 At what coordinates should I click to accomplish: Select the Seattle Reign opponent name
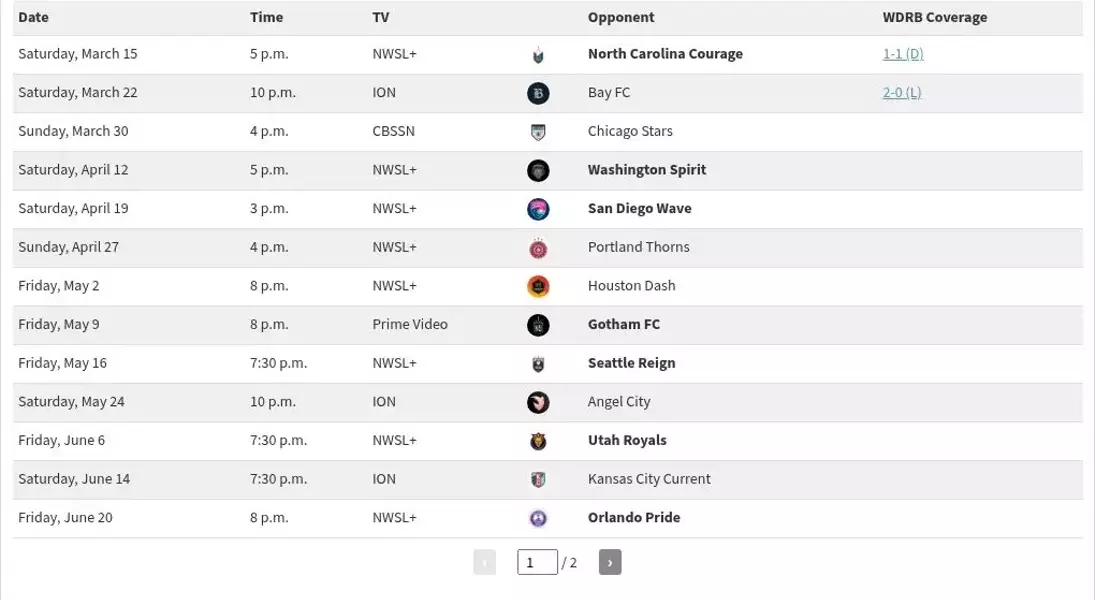pyautogui.click(x=631, y=363)
